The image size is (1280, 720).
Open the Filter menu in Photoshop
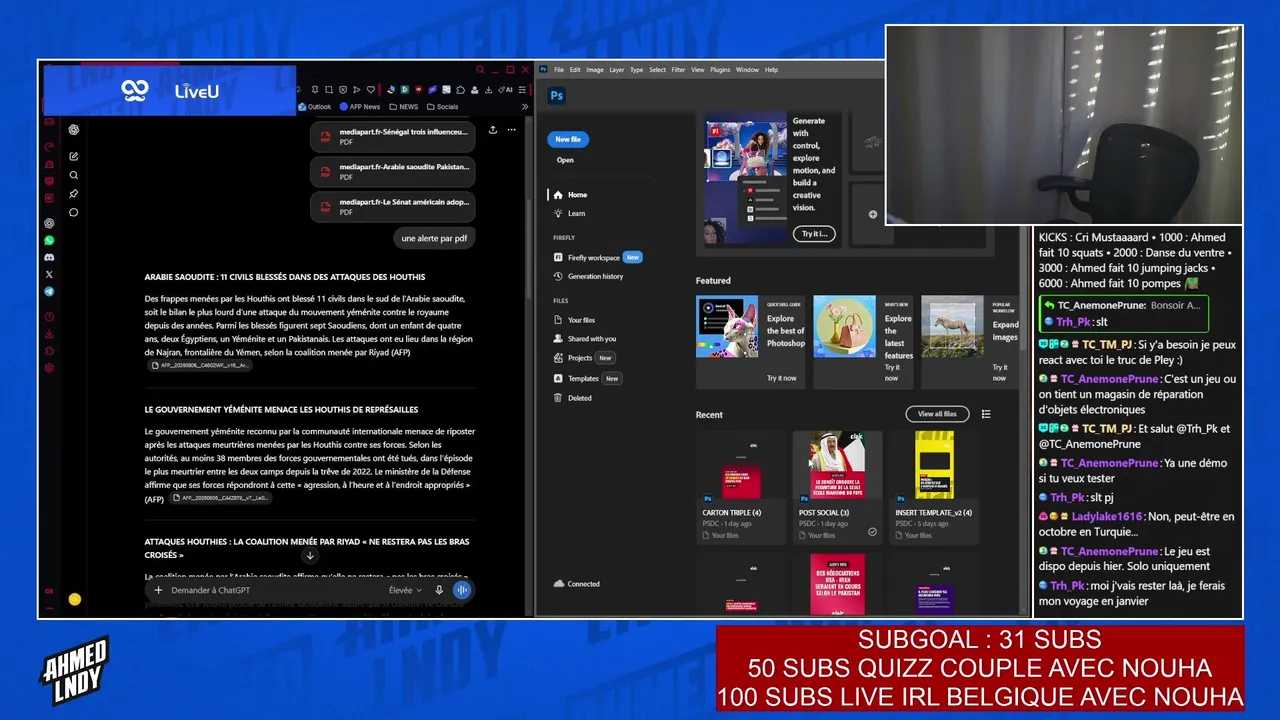tap(678, 70)
